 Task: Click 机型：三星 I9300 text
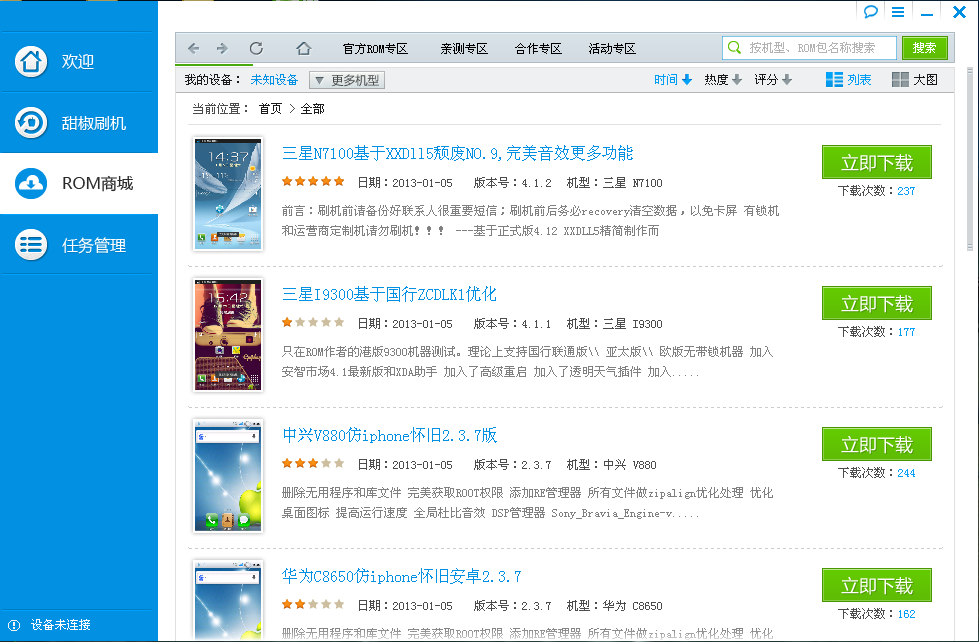point(614,324)
